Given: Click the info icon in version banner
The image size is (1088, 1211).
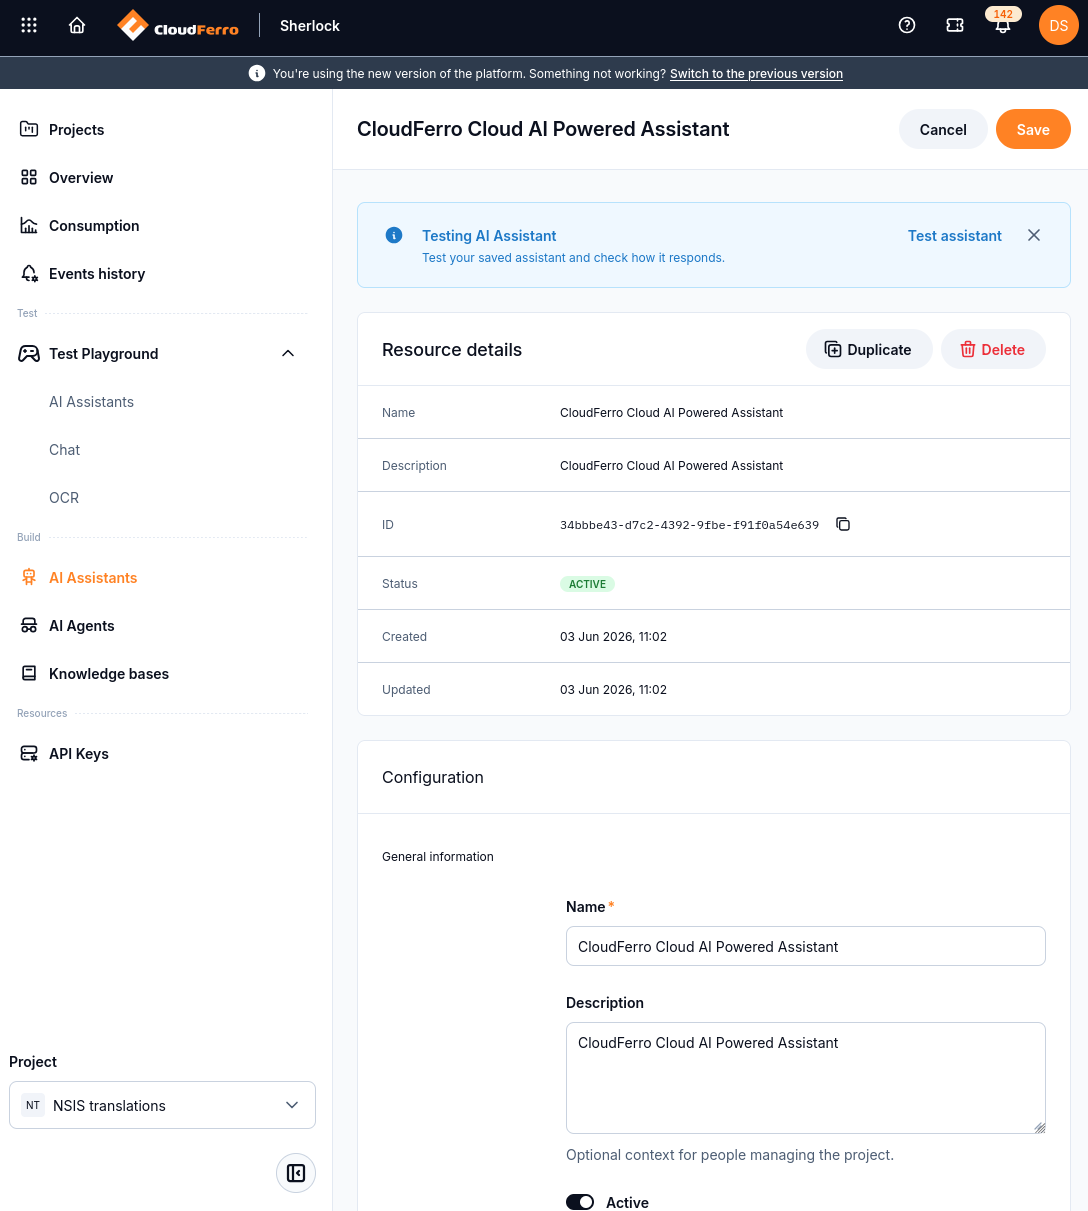Looking at the screenshot, I should point(257,73).
